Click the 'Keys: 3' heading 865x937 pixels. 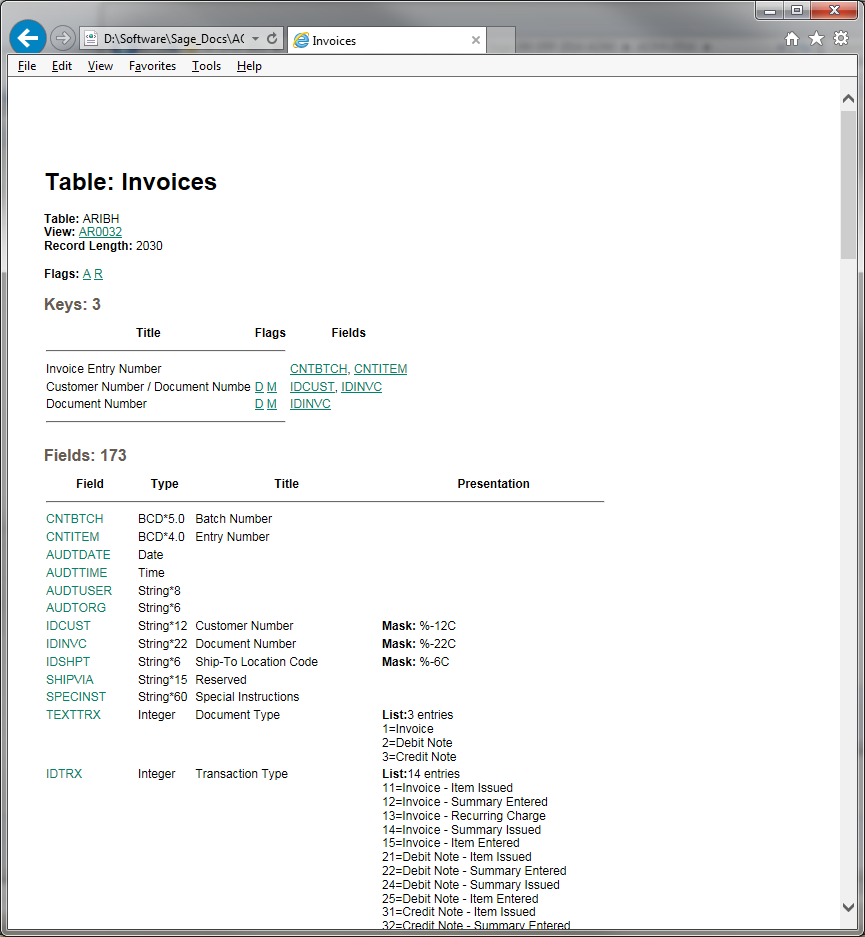[x=72, y=304]
